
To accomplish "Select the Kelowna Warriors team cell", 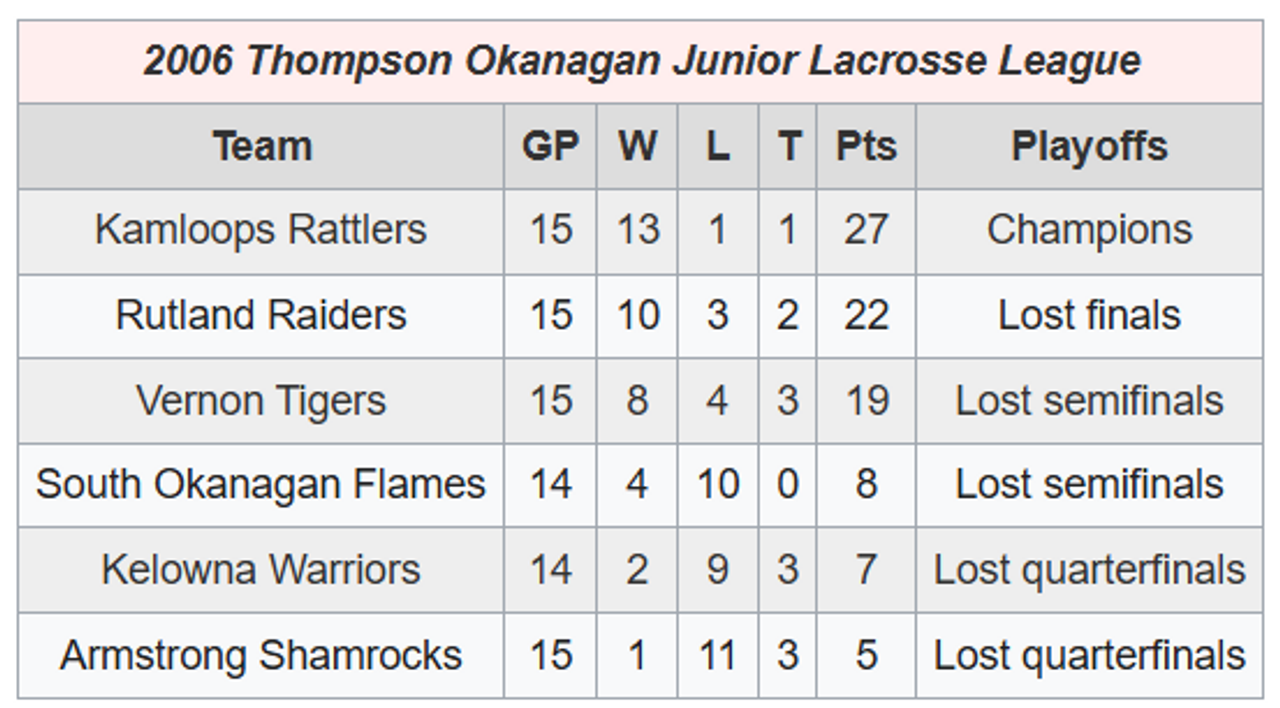I will [x=261, y=570].
